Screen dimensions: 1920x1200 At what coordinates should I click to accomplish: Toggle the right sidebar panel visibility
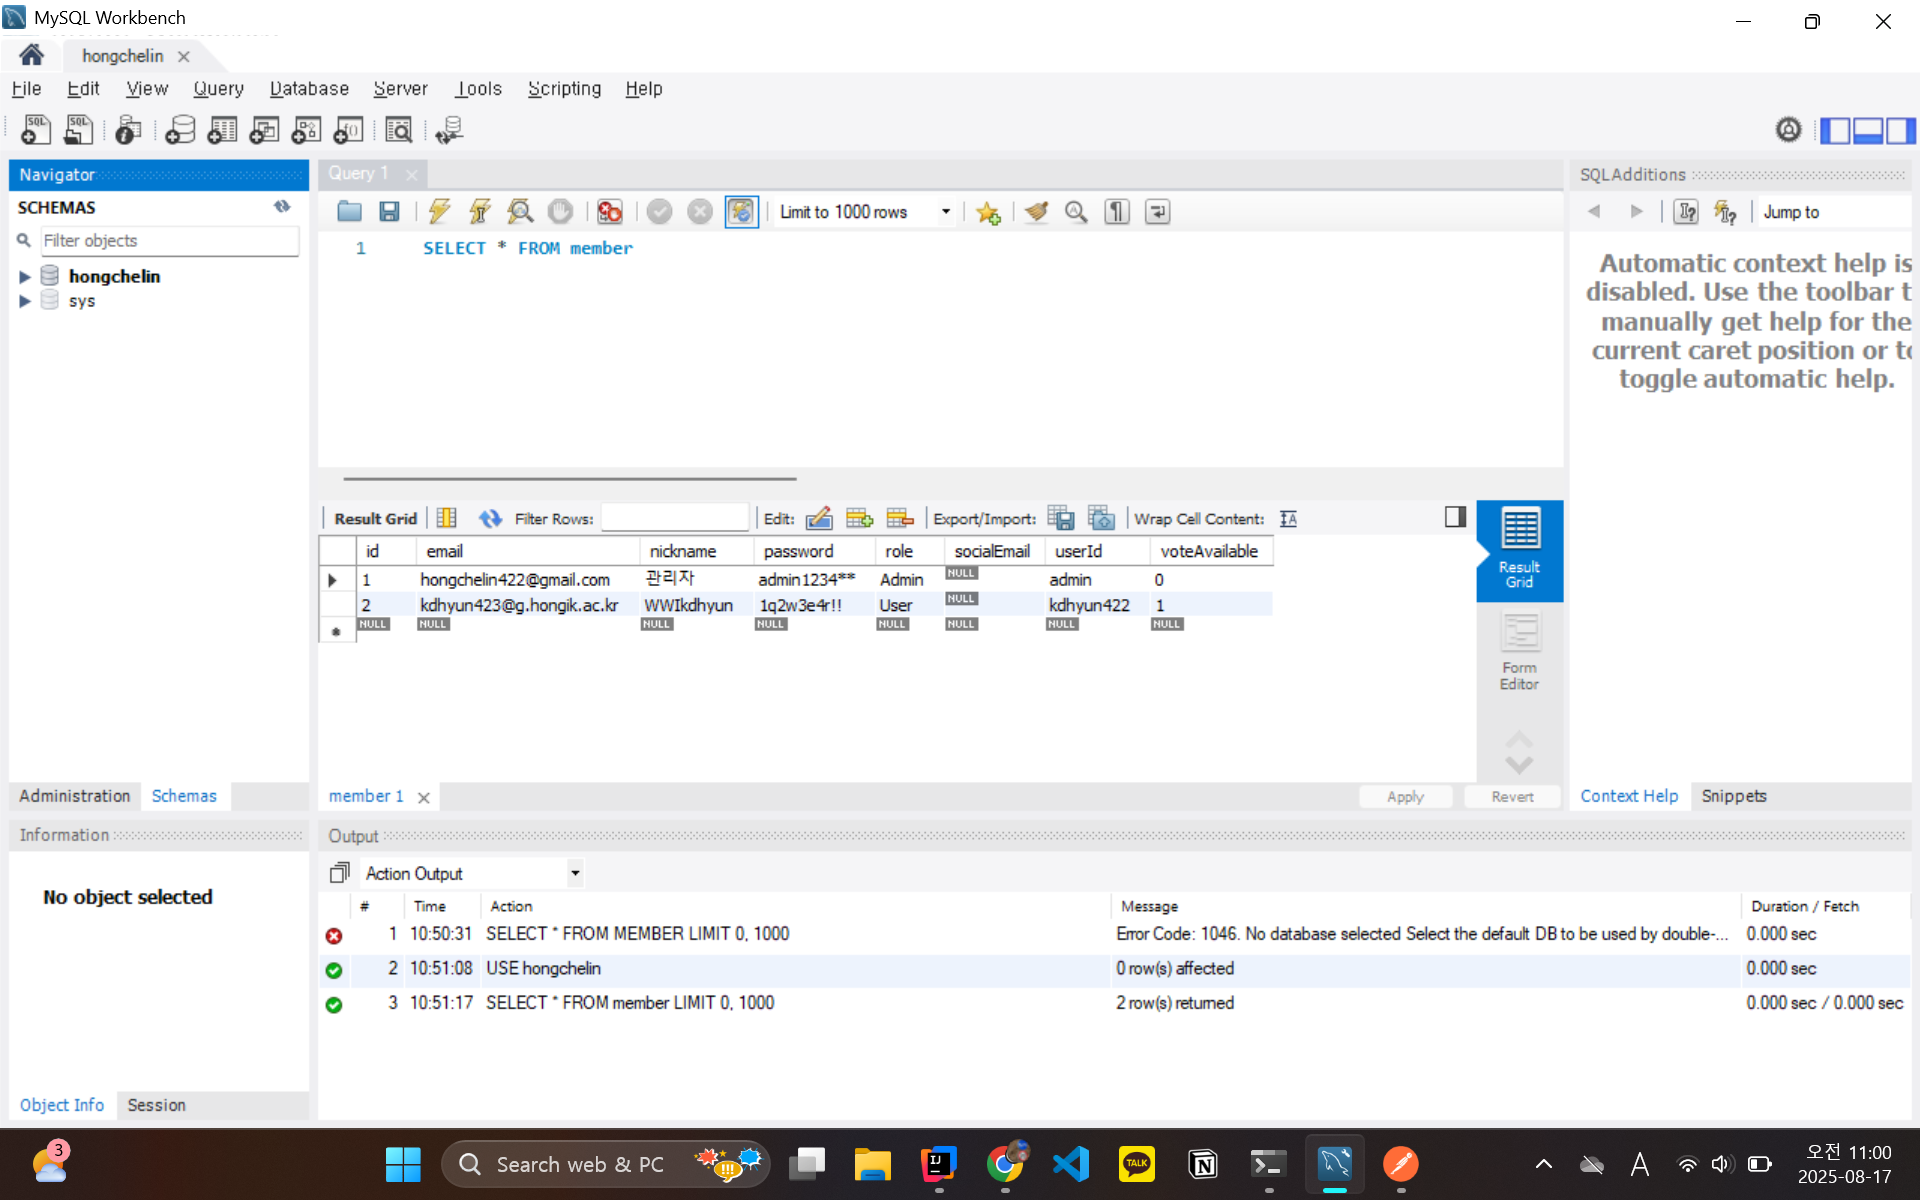[x=1901, y=130]
